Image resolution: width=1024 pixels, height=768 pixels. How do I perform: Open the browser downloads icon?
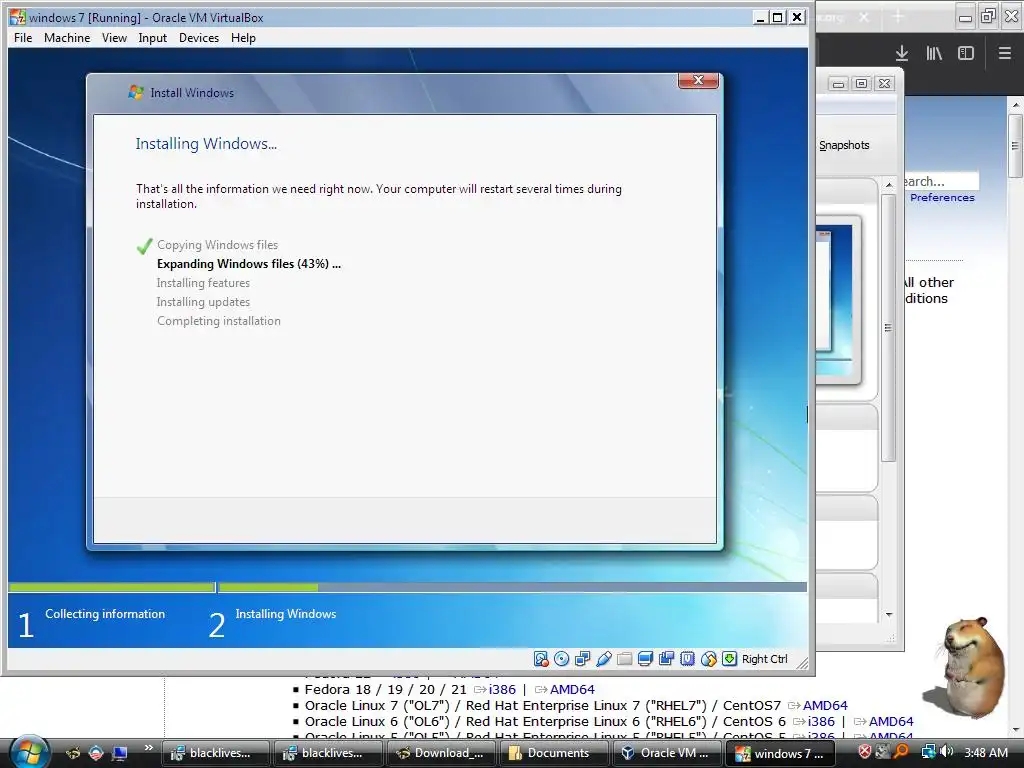902,54
